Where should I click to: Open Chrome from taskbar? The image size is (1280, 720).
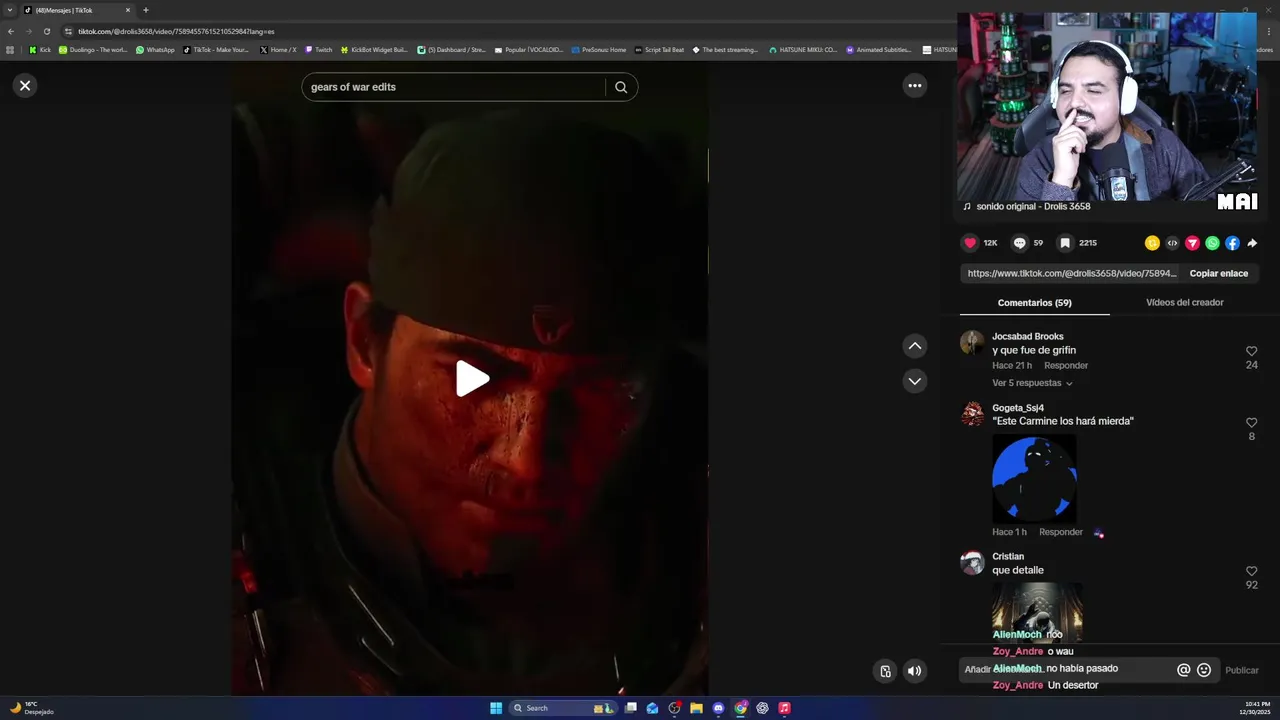(740, 708)
